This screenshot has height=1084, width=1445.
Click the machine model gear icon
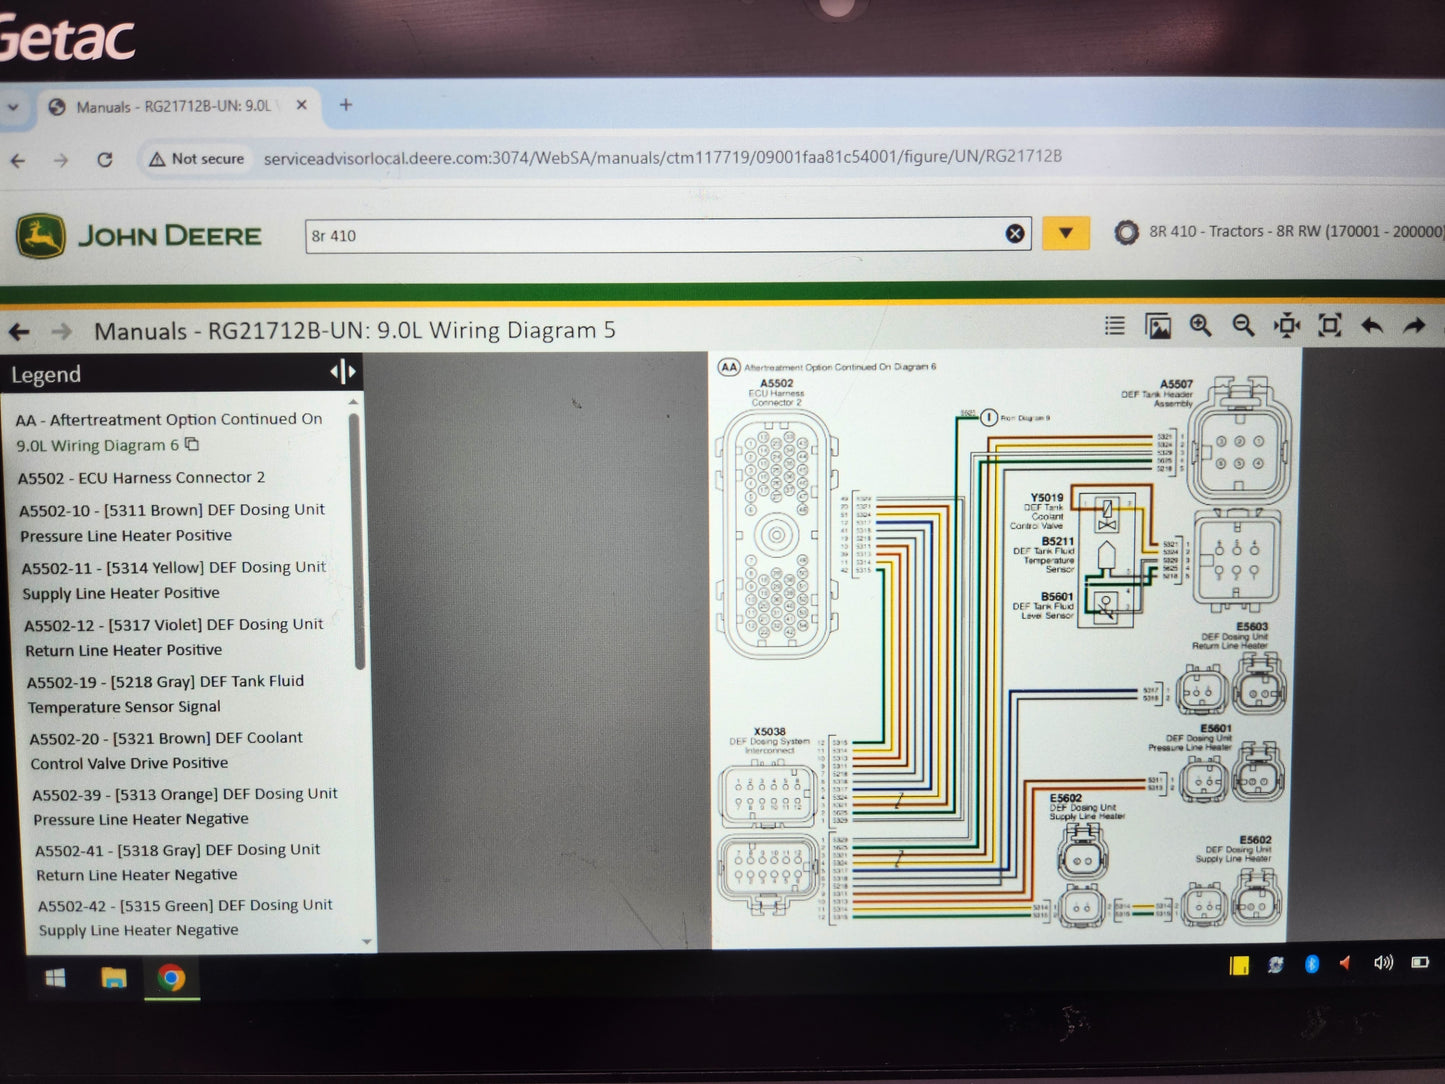tap(1127, 233)
